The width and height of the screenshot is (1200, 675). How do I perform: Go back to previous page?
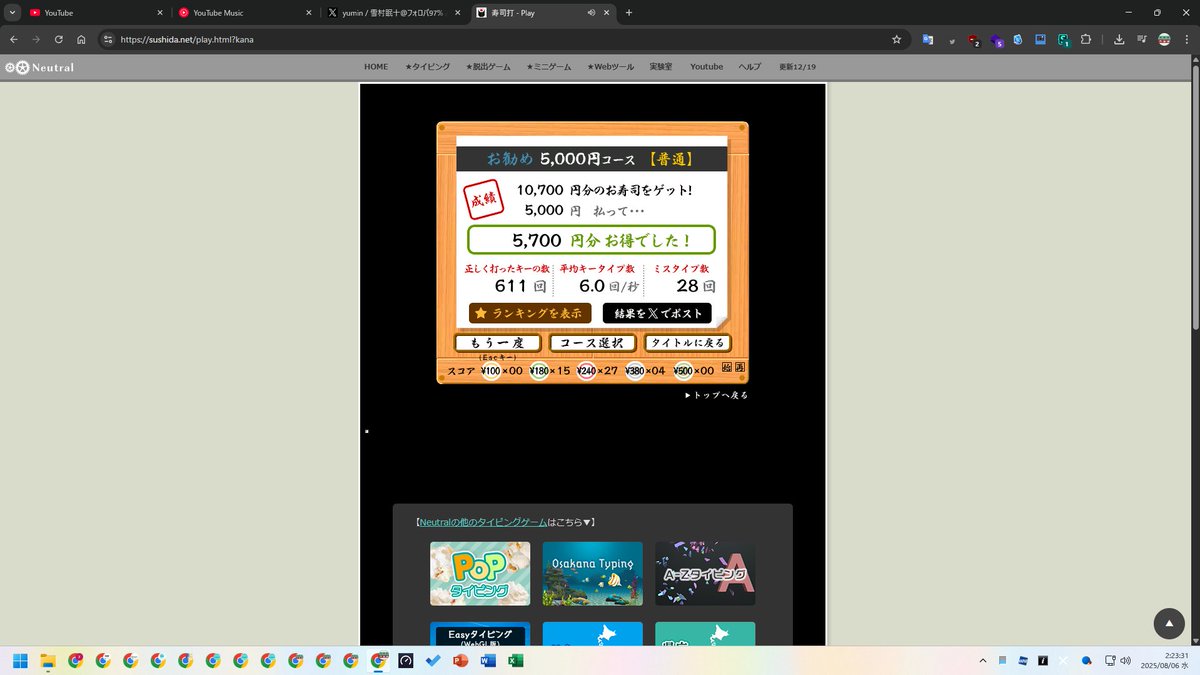point(14,39)
